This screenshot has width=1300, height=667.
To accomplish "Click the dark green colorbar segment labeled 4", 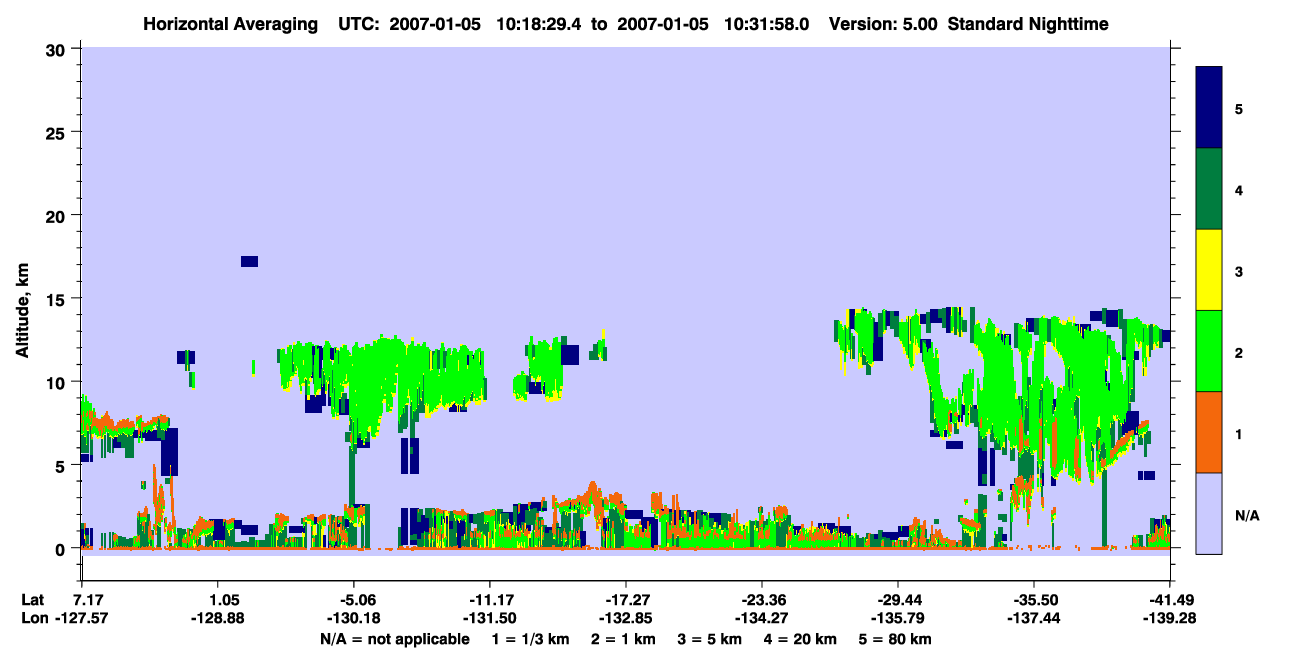I will pyautogui.click(x=1209, y=189).
